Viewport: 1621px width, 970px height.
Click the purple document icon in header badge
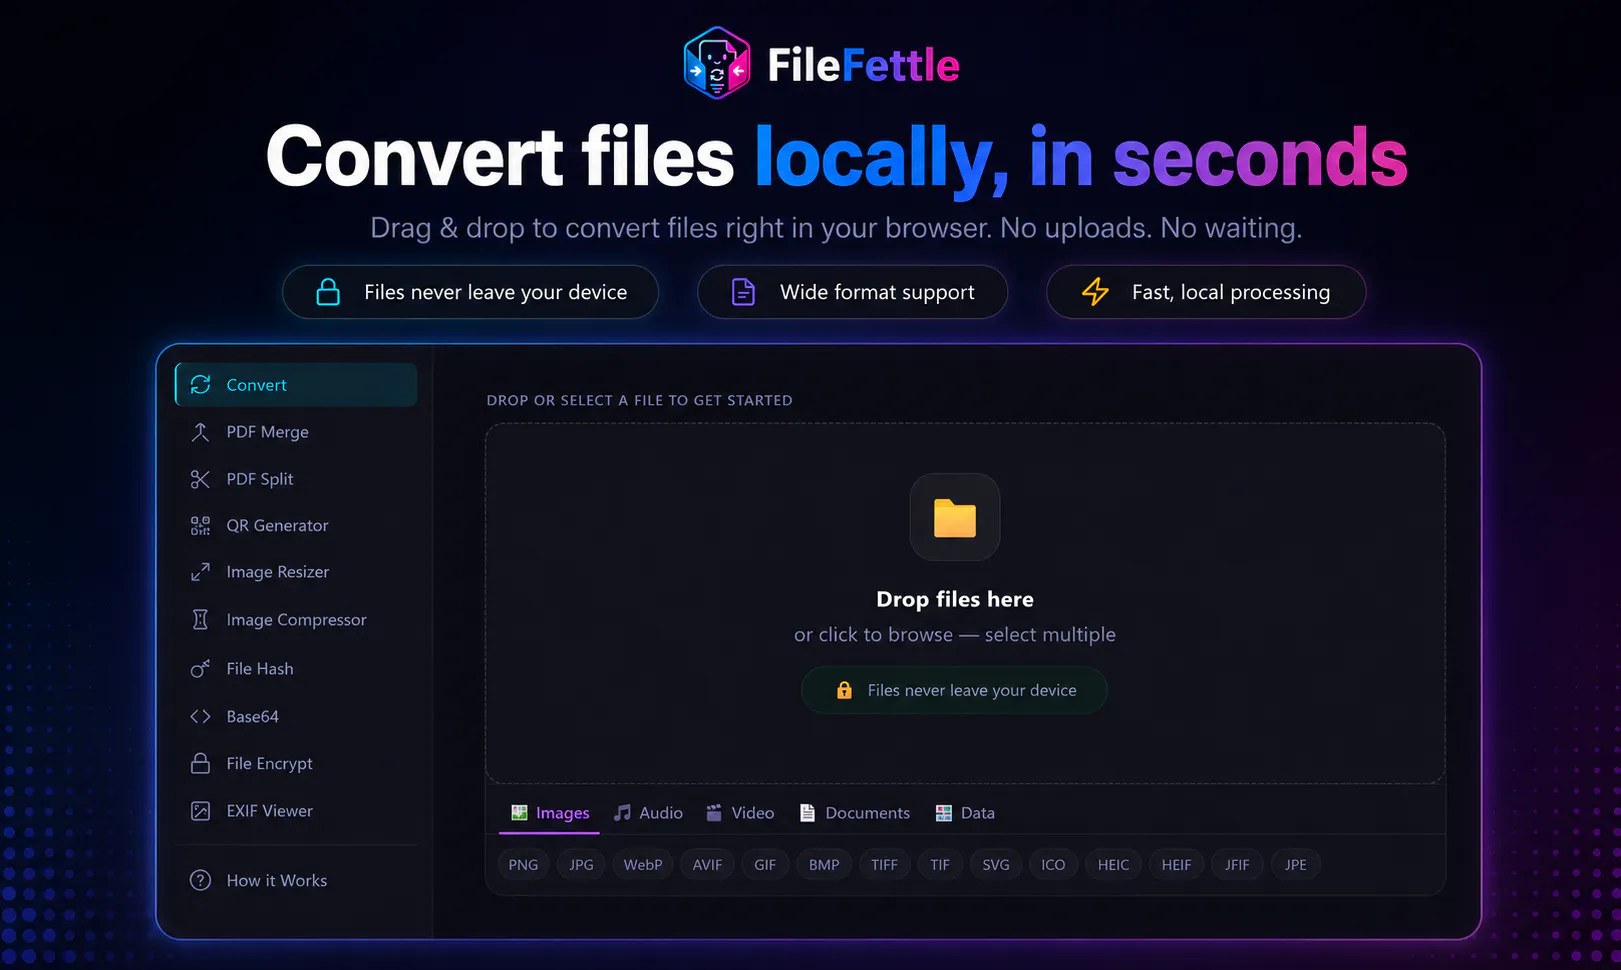[x=743, y=292]
